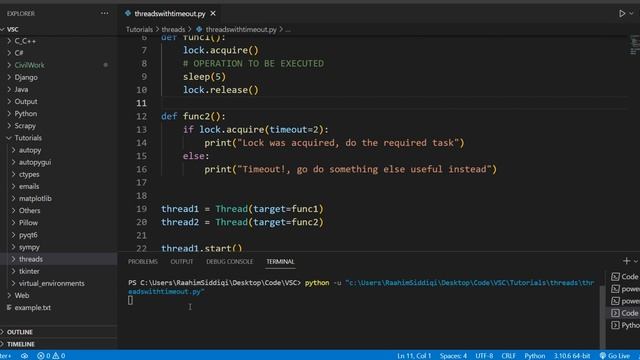Select the threads folder in Explorer
640x360 pixels.
coord(31,259)
